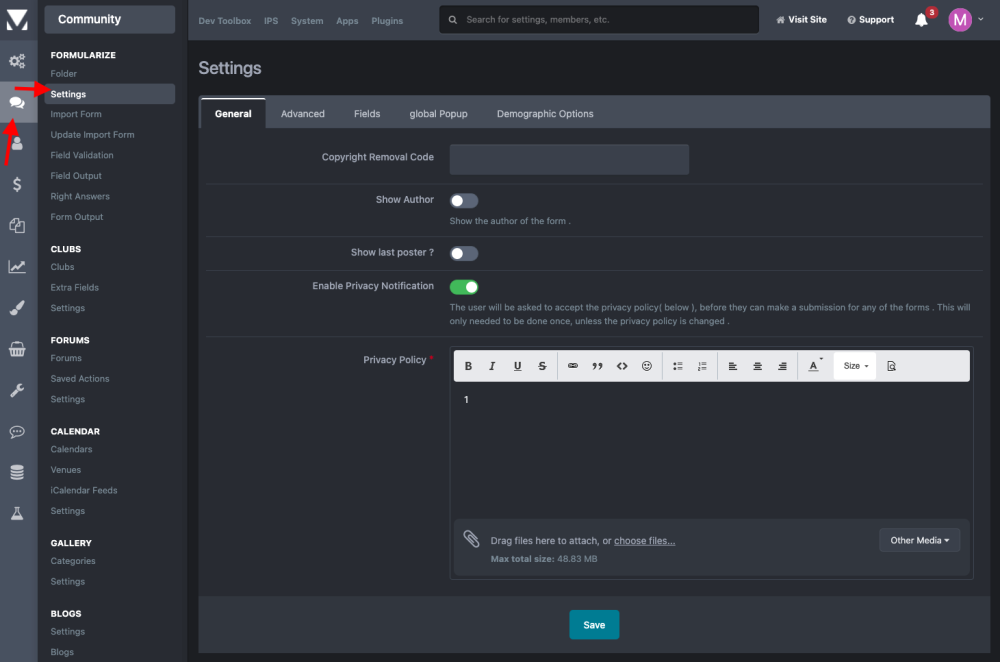This screenshot has width=1000, height=662.
Task: Click the Bold icon in editor toolbar
Action: 468,366
